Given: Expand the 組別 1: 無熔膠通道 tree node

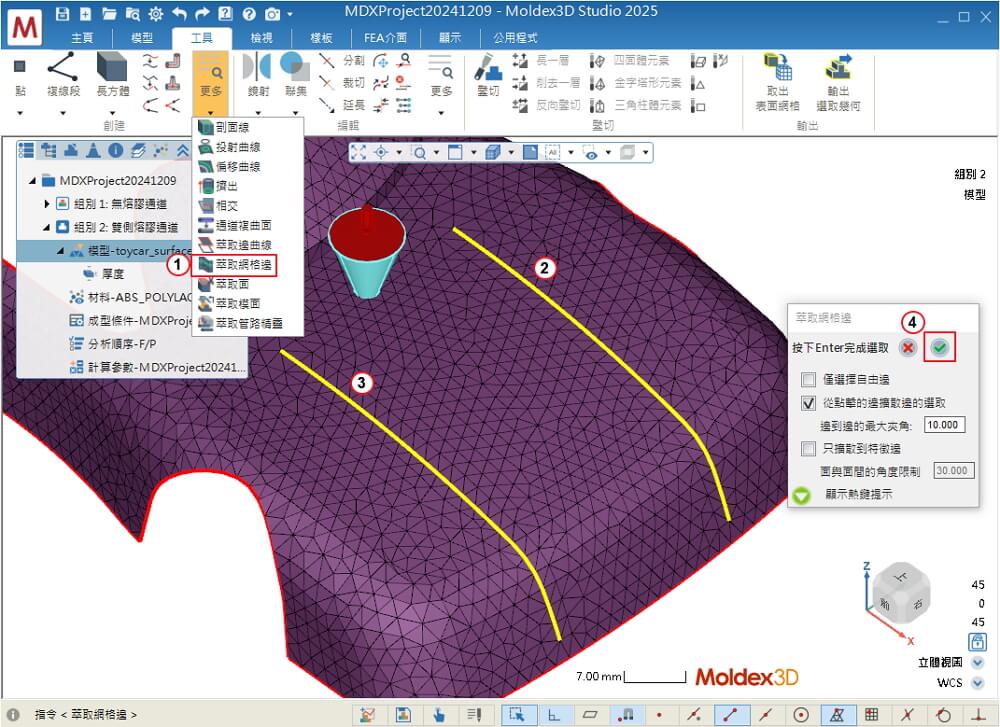Looking at the screenshot, I should coord(47,204).
